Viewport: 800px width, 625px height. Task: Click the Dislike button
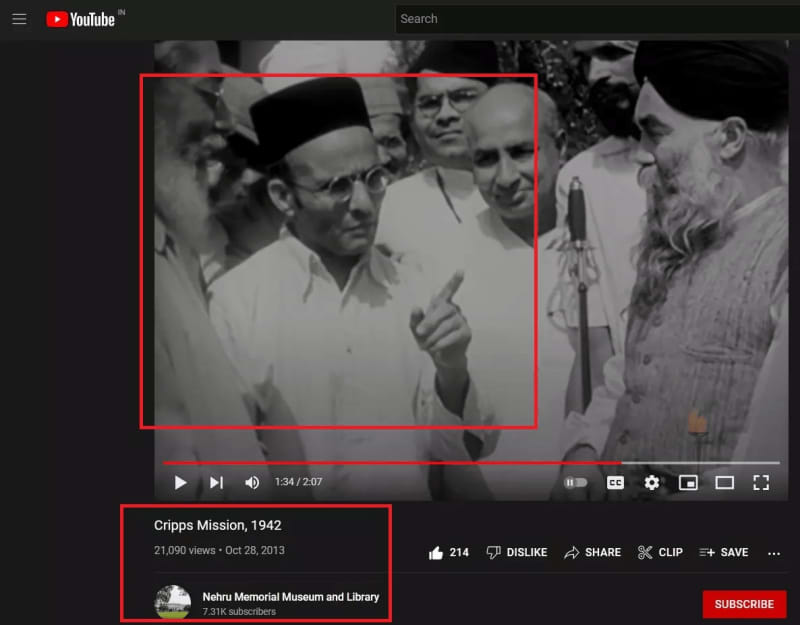516,552
